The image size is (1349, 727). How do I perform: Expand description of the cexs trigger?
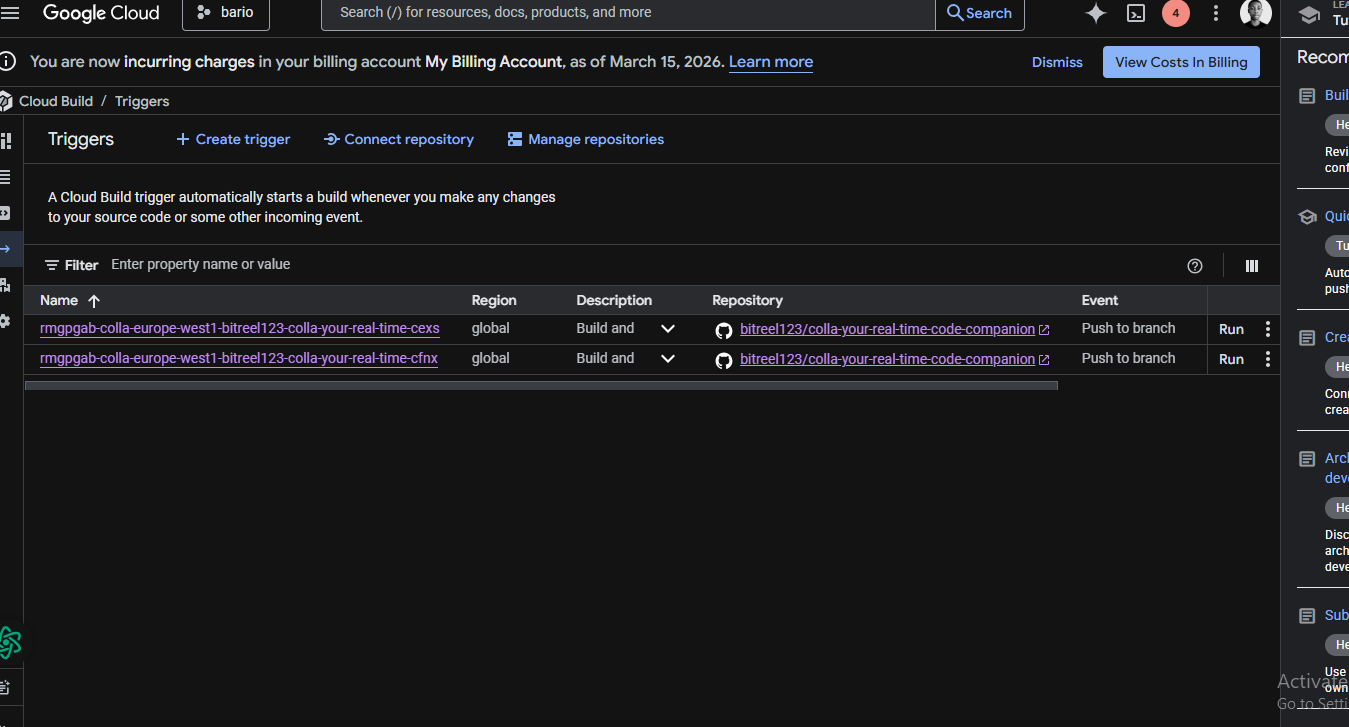668,329
